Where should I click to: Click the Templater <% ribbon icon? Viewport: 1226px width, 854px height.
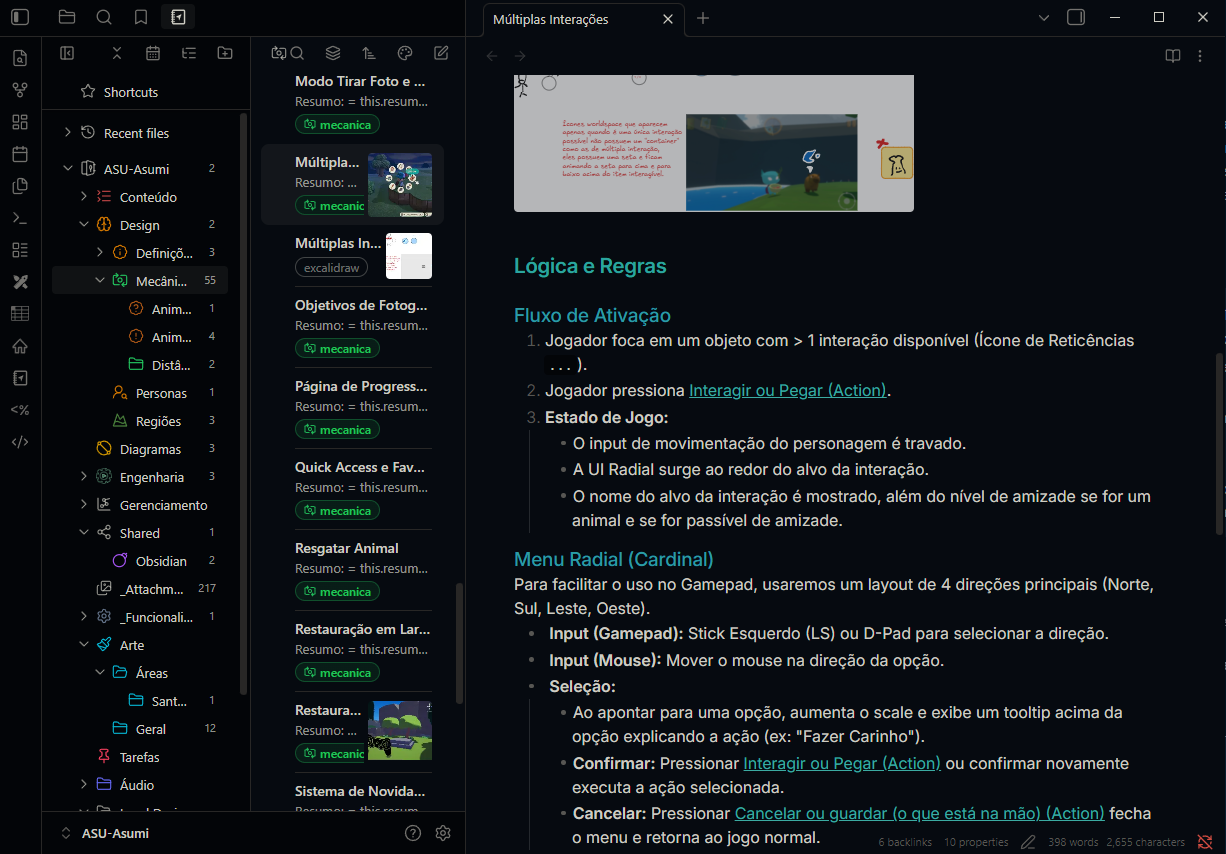[20, 410]
